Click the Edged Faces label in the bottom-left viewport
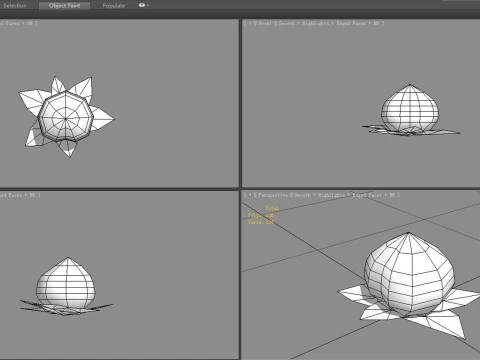This screenshot has width=480, height=360. coord(11,195)
